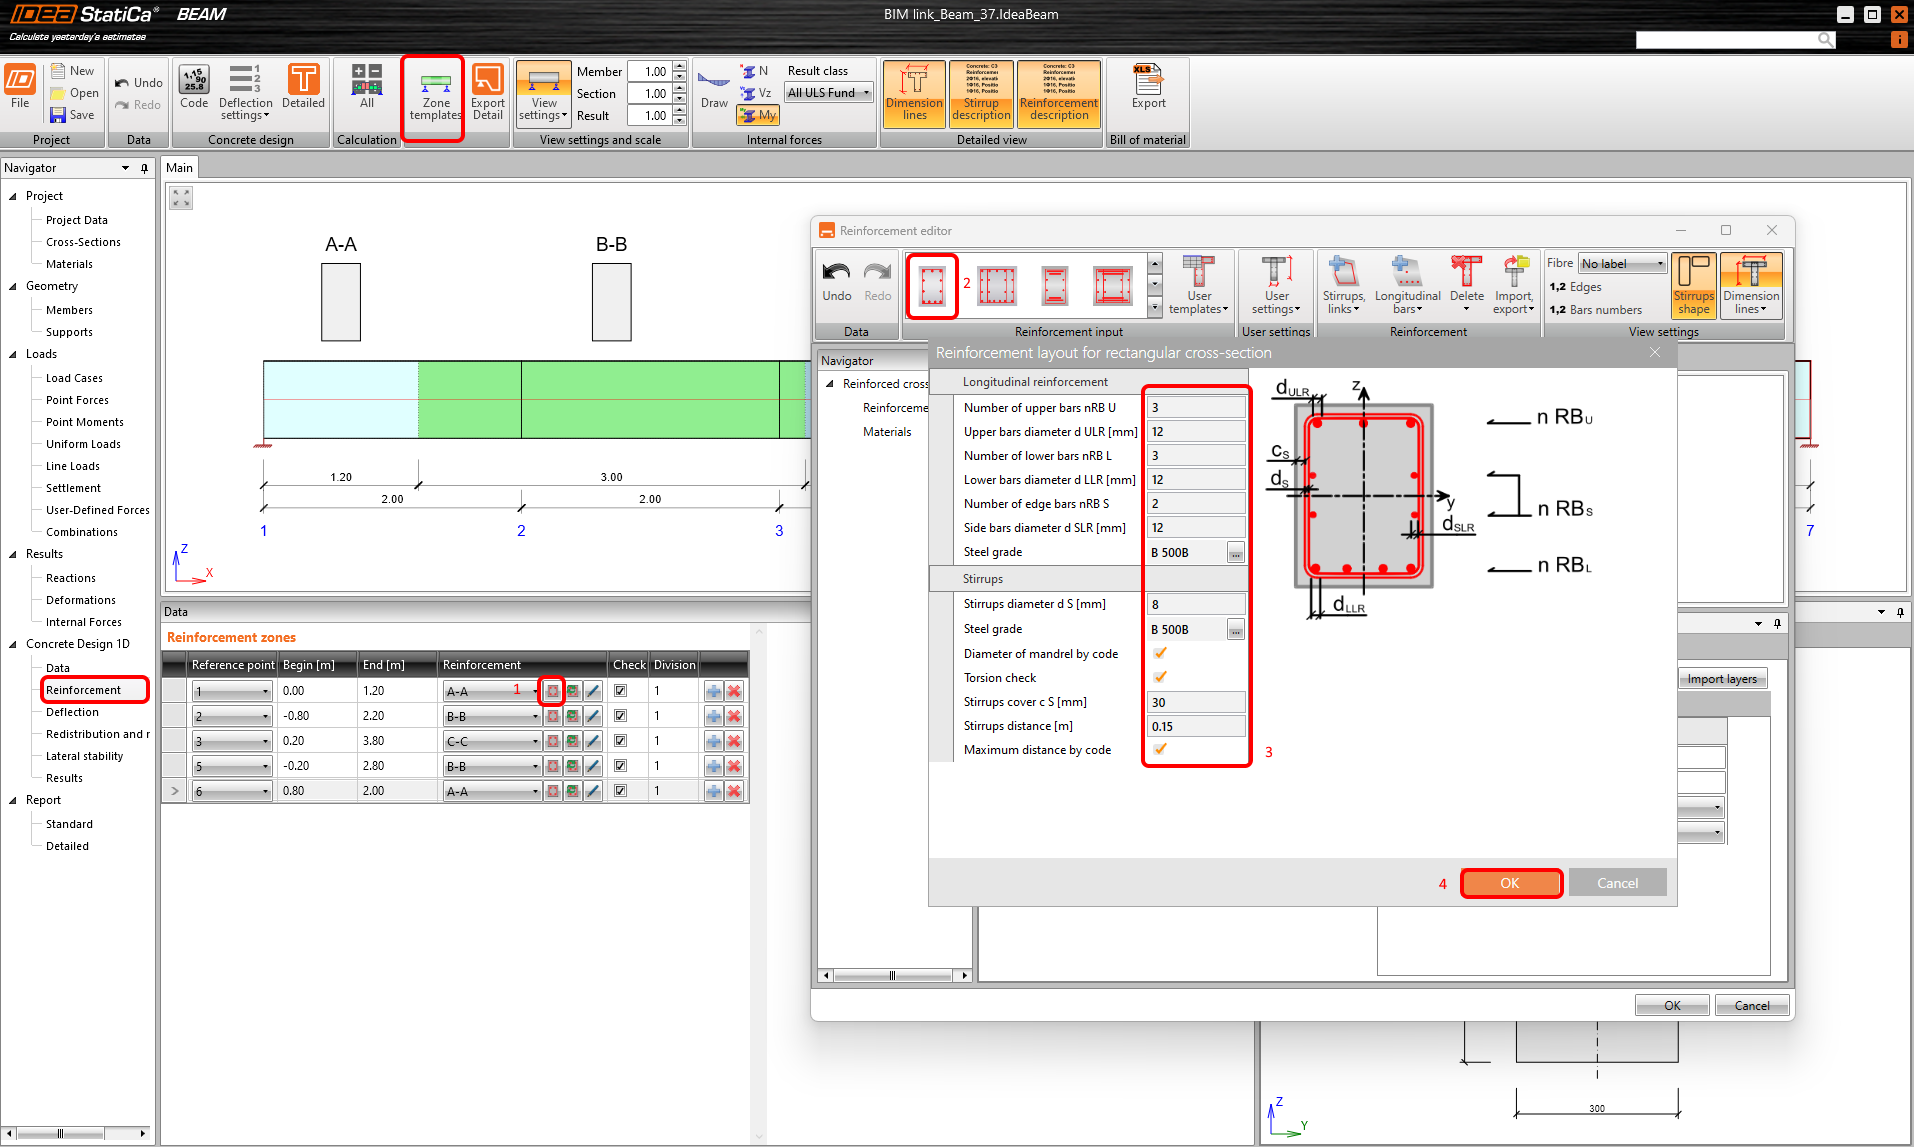Open the Fibre label dropdown
This screenshot has height=1147, width=1914.
(1622, 264)
